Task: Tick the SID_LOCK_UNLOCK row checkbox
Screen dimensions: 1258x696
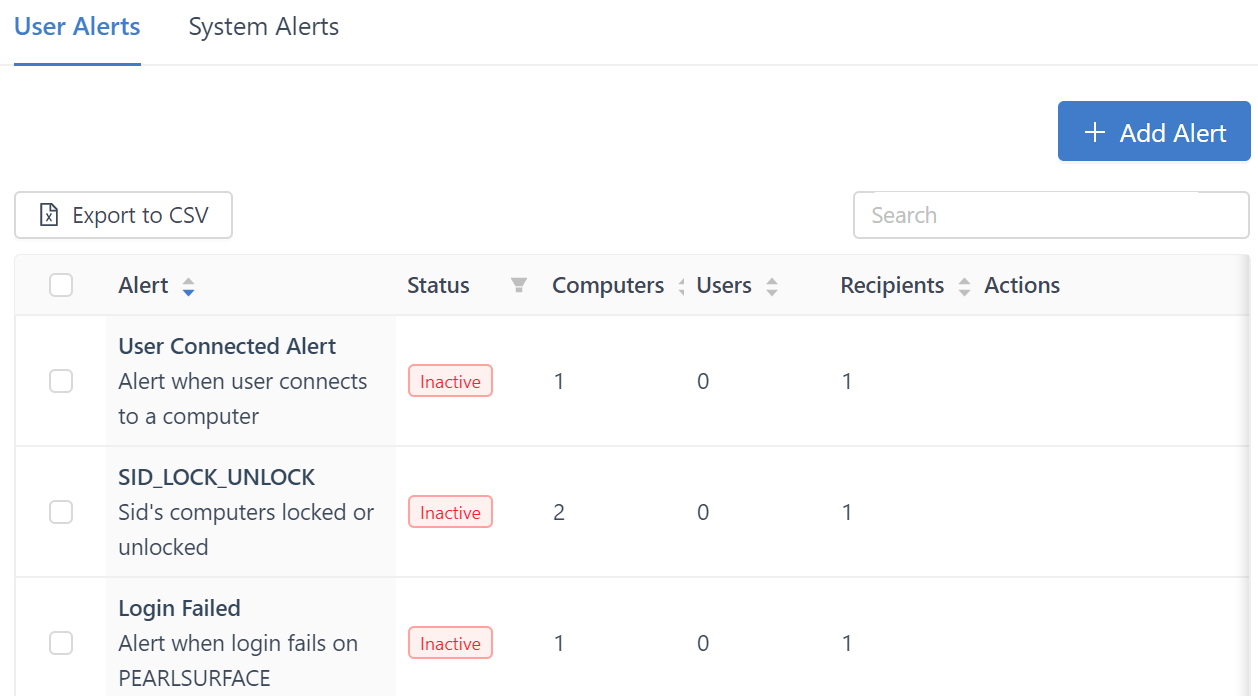Action: (61, 512)
